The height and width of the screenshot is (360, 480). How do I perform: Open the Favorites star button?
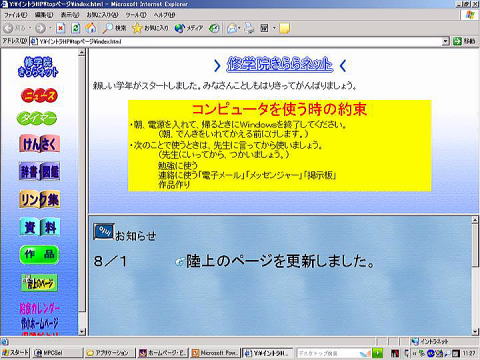[x=150, y=28]
